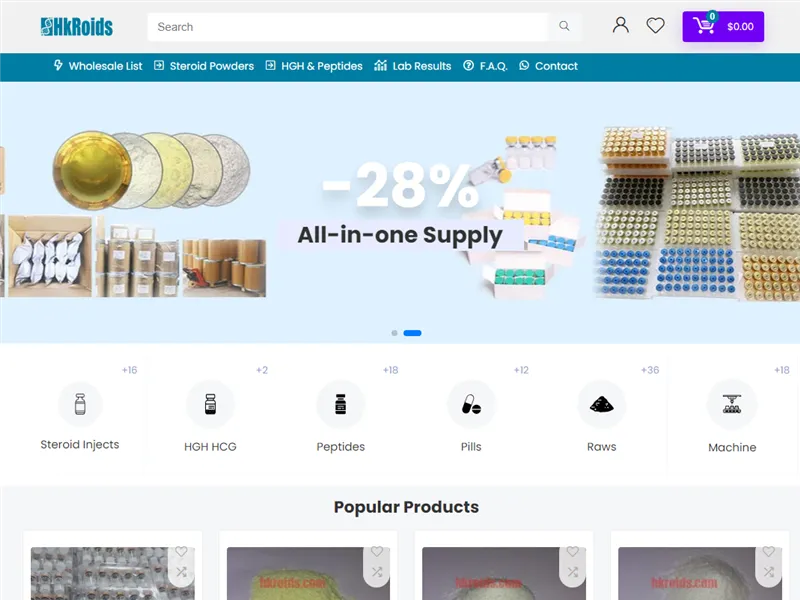
Task: Click the Machine category icon
Action: click(x=732, y=403)
